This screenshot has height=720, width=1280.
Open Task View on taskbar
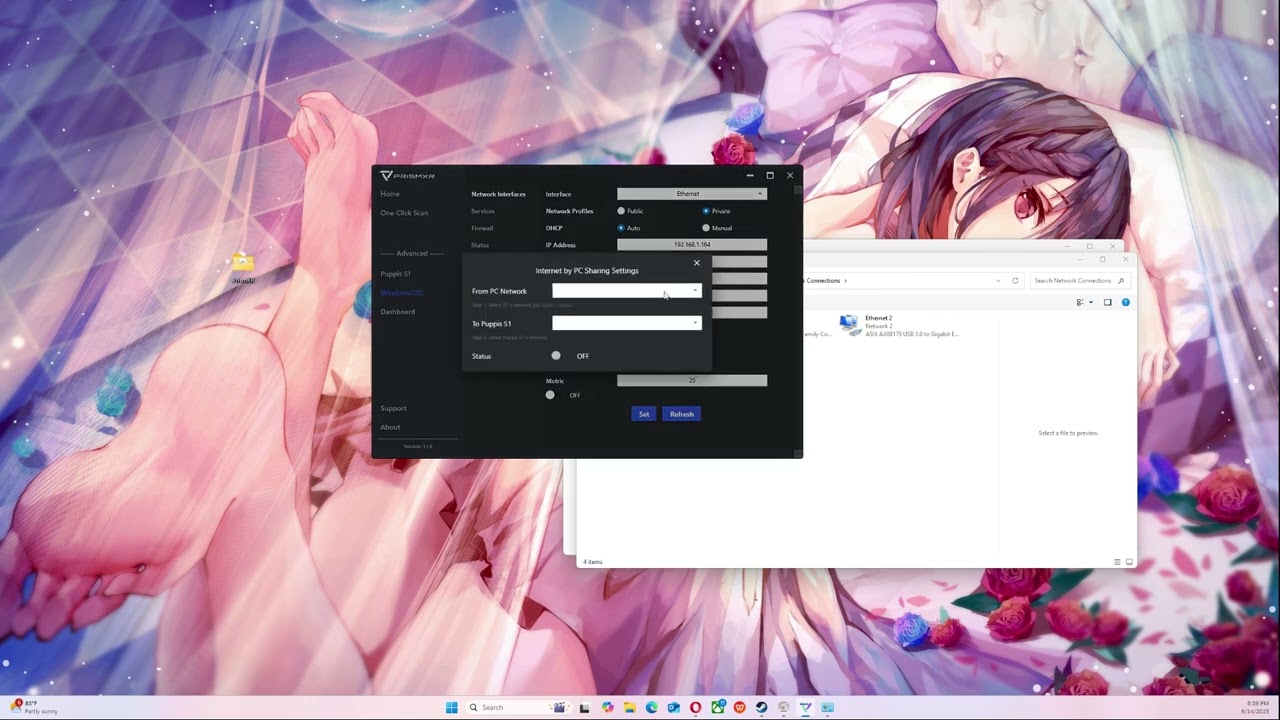(585, 707)
